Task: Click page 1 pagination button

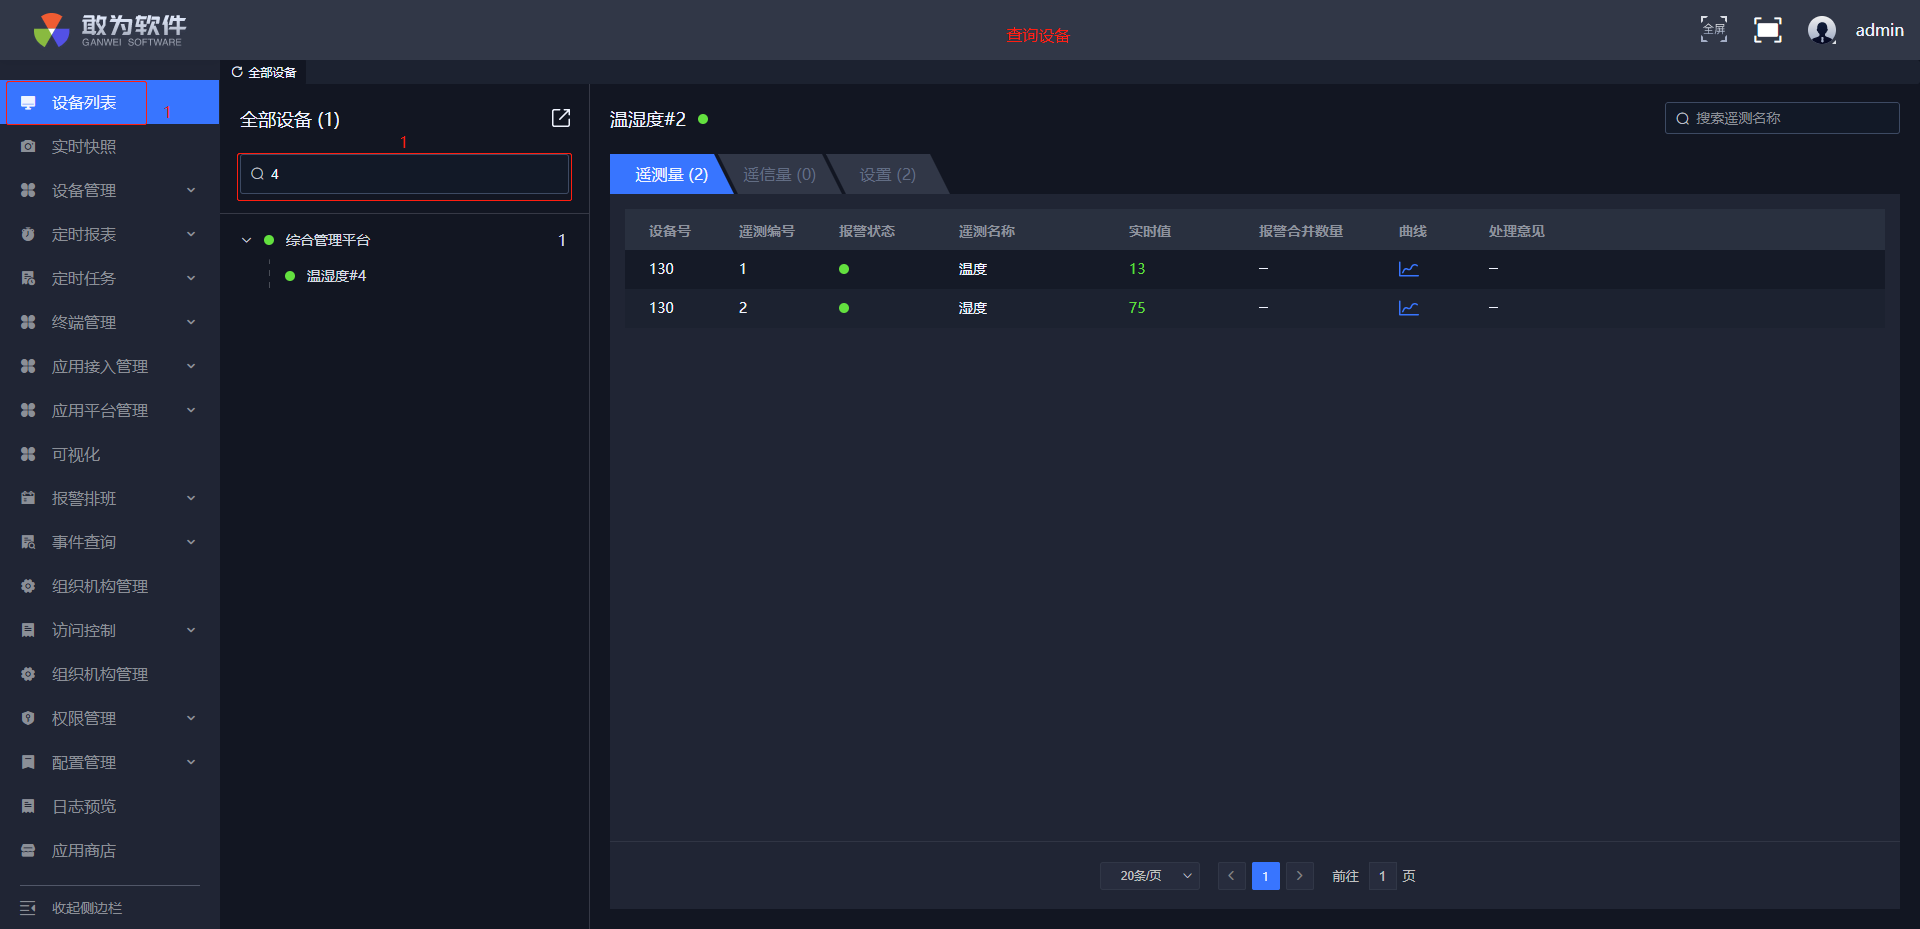Action: click(x=1265, y=876)
